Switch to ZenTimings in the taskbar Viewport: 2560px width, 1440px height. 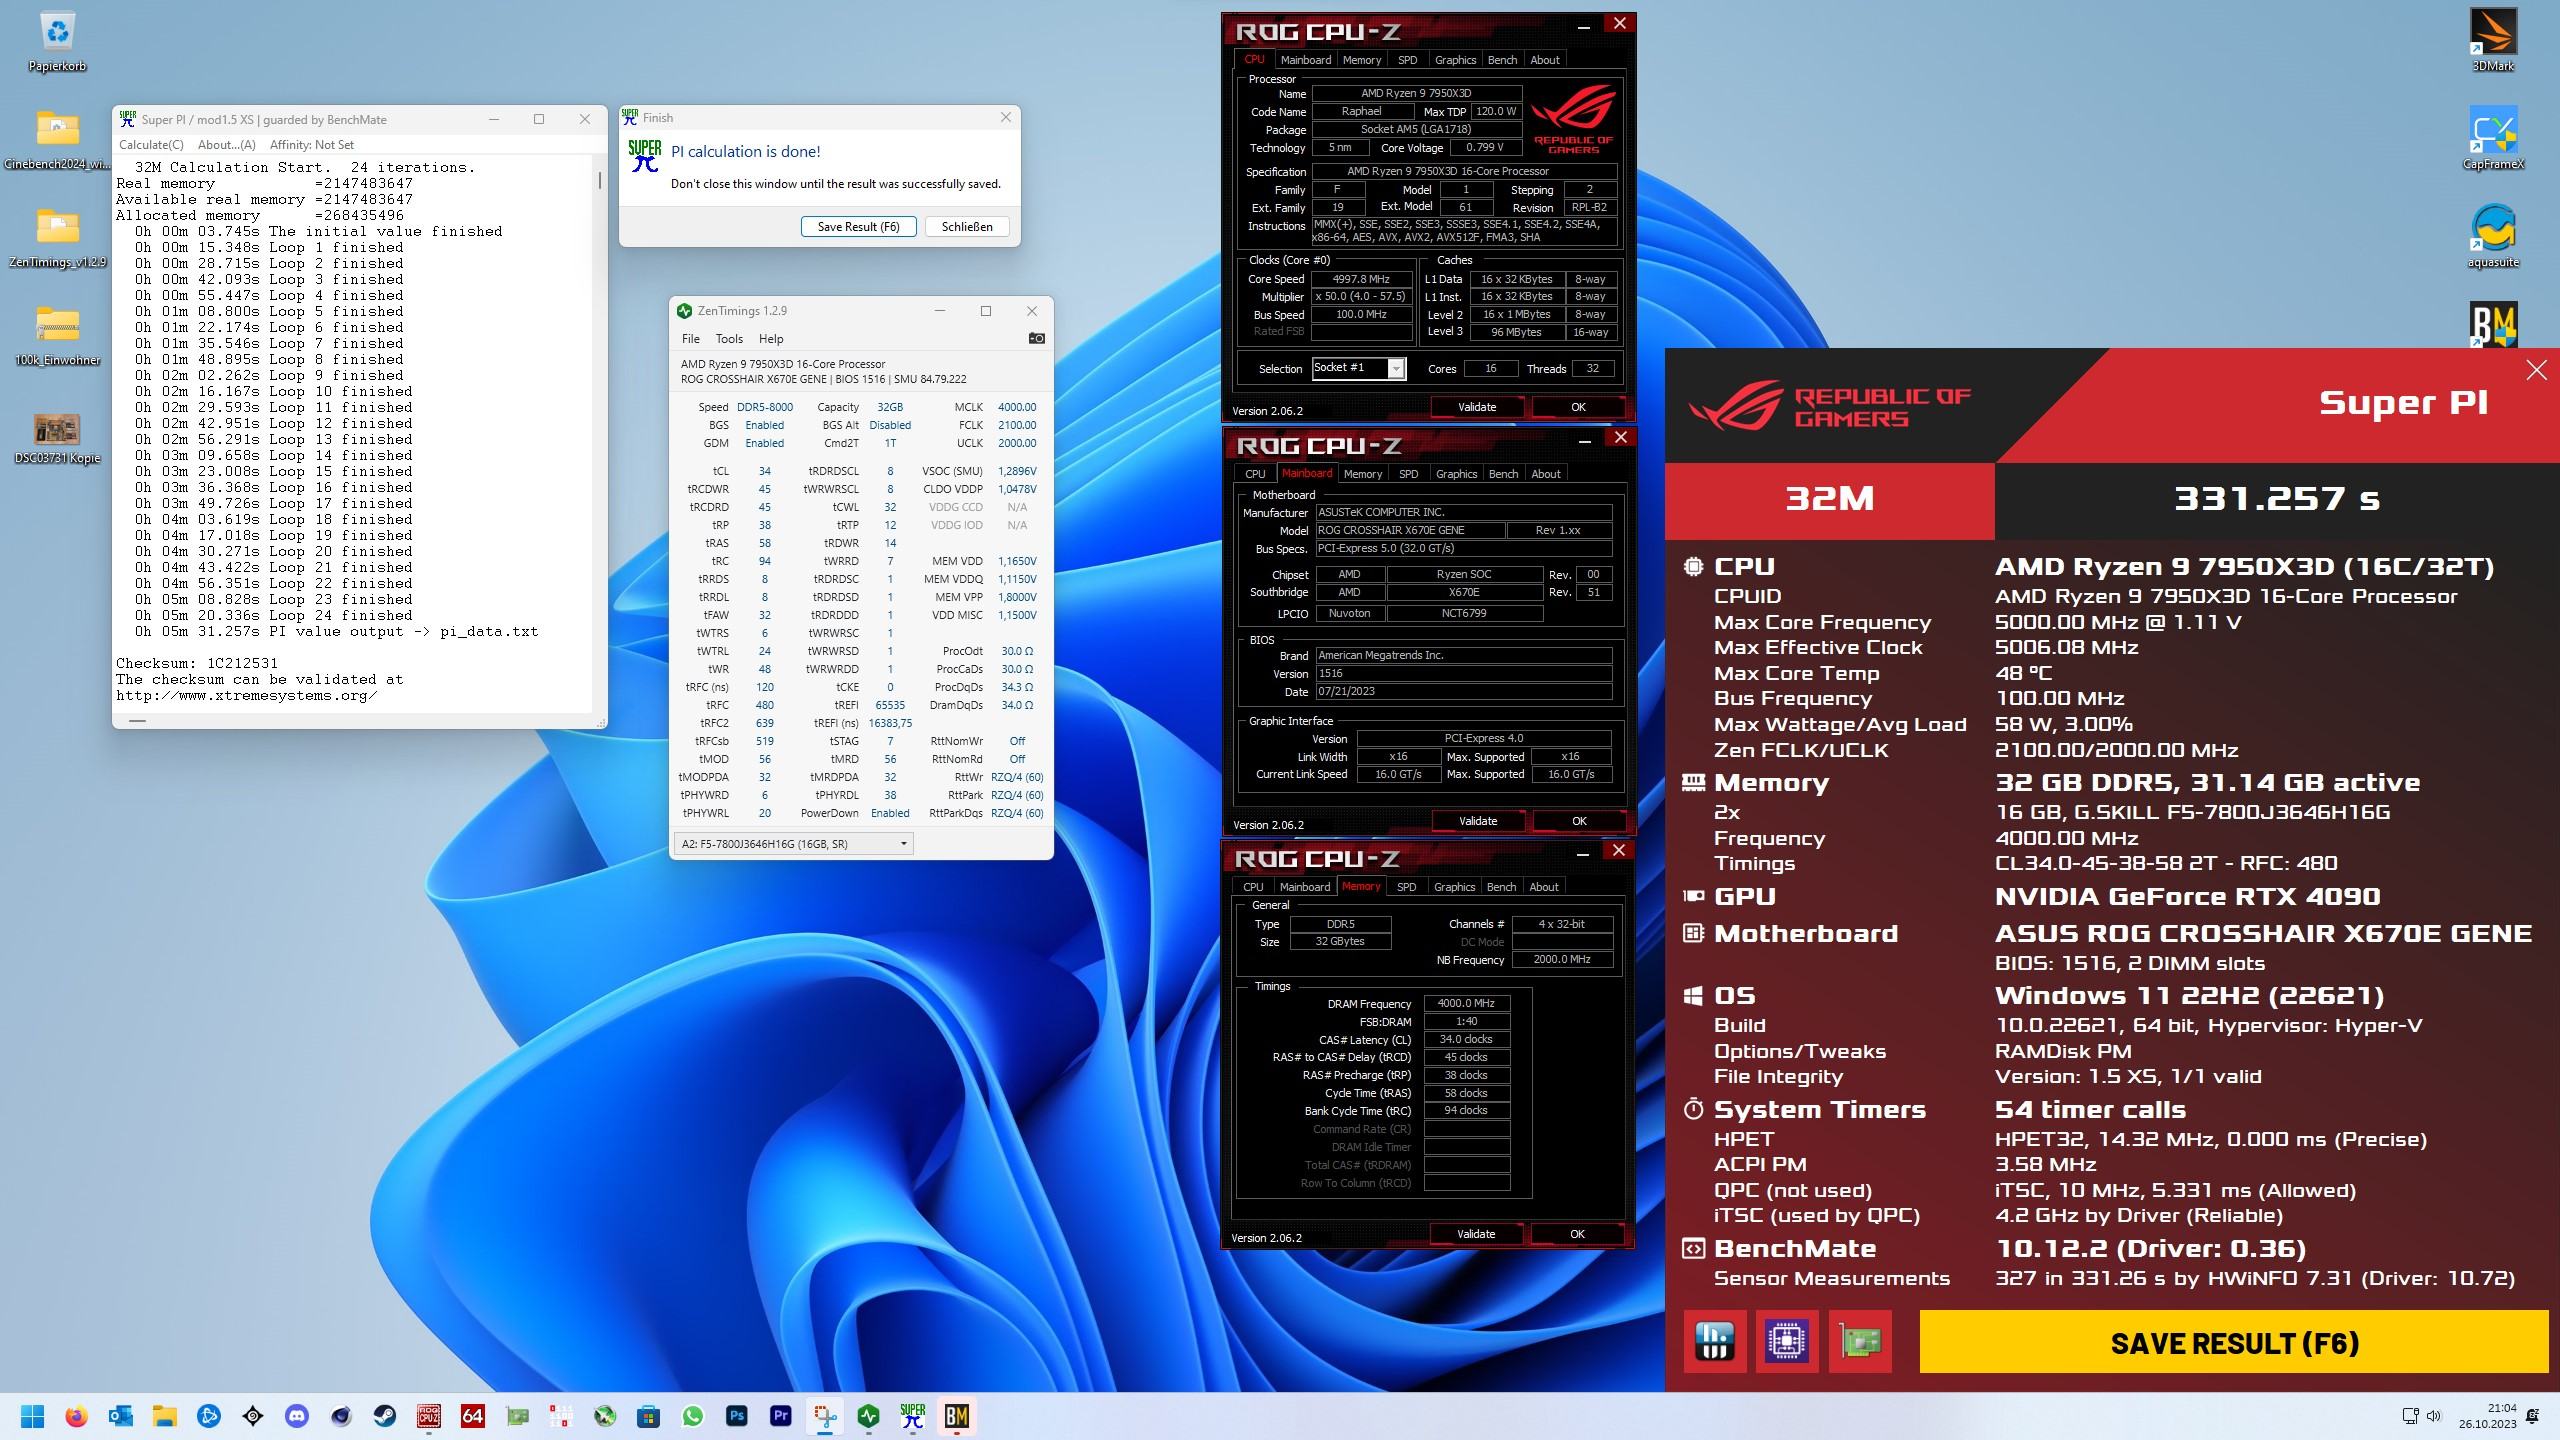pos(869,1416)
